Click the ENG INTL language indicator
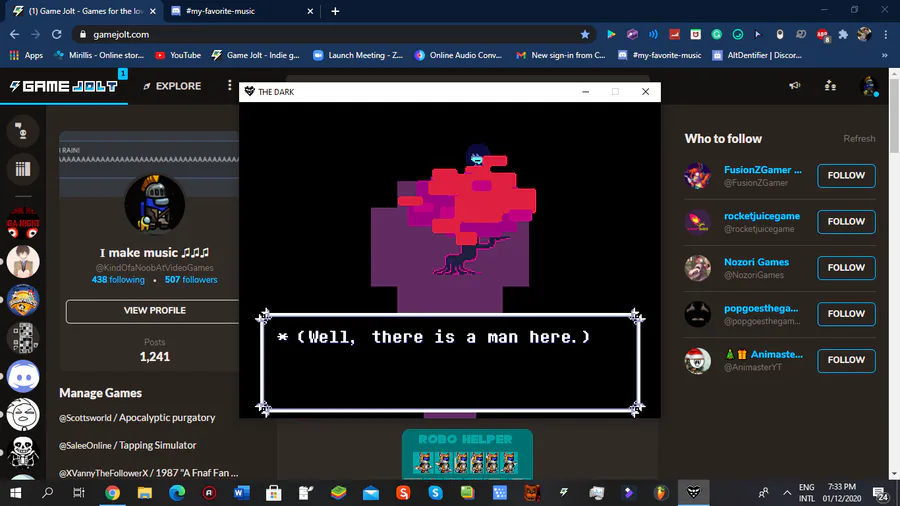The image size is (900, 506). point(806,493)
